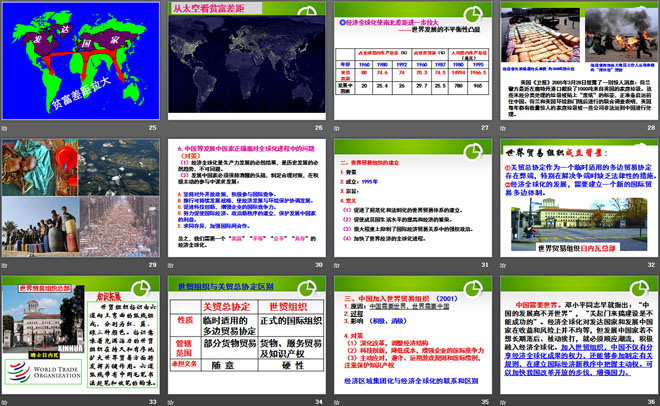Click slide number 25 label
The image size is (660, 406).
[152, 127]
